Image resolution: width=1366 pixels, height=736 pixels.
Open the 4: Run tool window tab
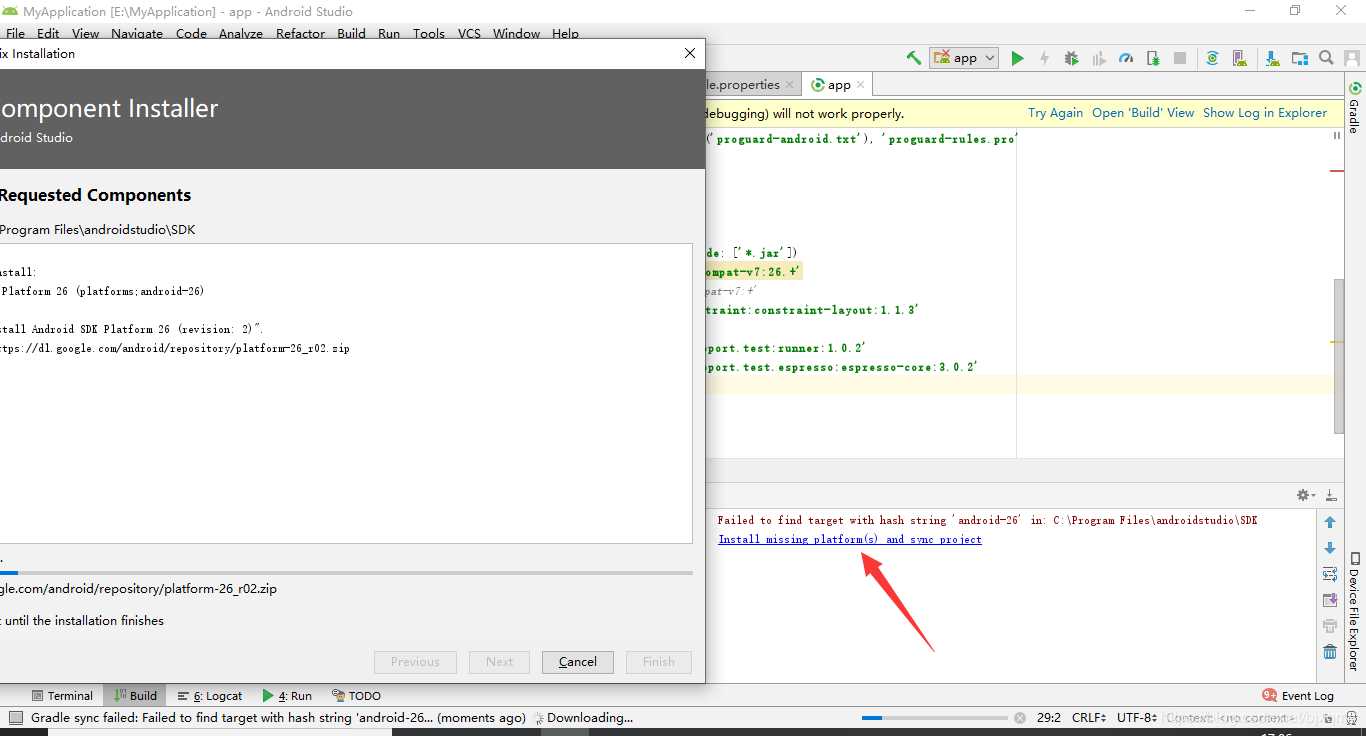click(287, 695)
